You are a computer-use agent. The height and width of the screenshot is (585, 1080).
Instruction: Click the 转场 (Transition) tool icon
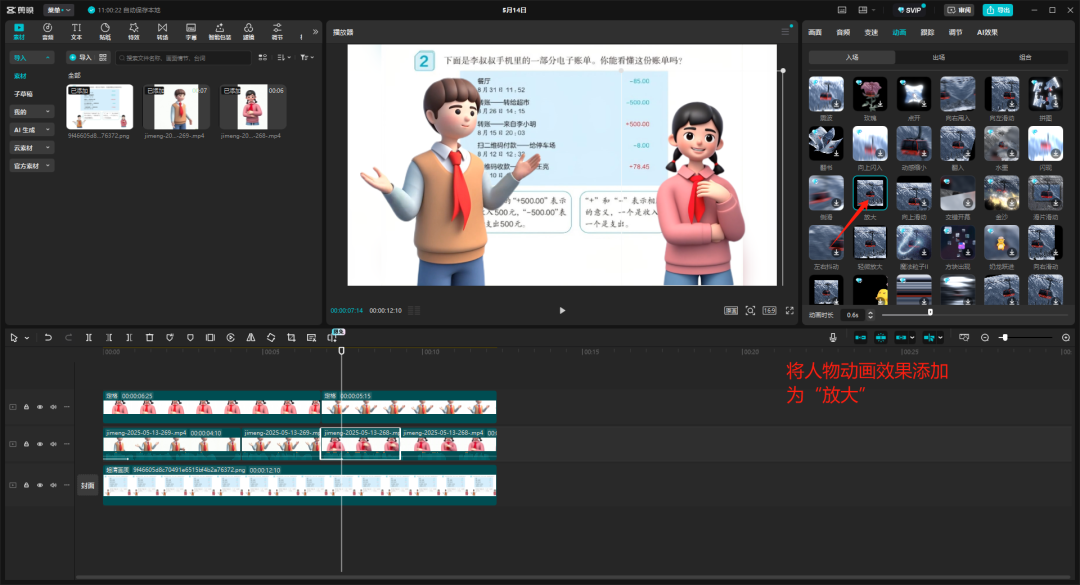coord(162,30)
